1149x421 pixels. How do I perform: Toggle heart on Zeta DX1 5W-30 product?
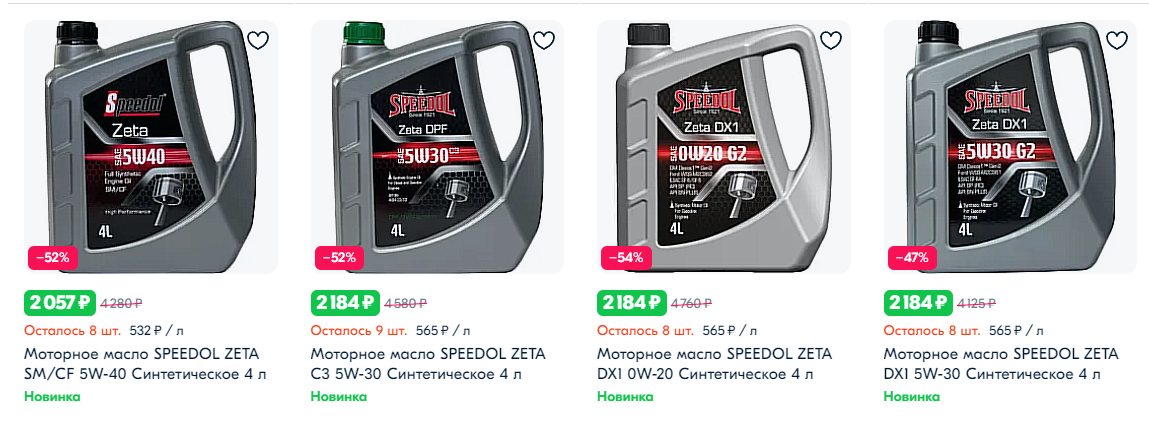pos(1117,40)
